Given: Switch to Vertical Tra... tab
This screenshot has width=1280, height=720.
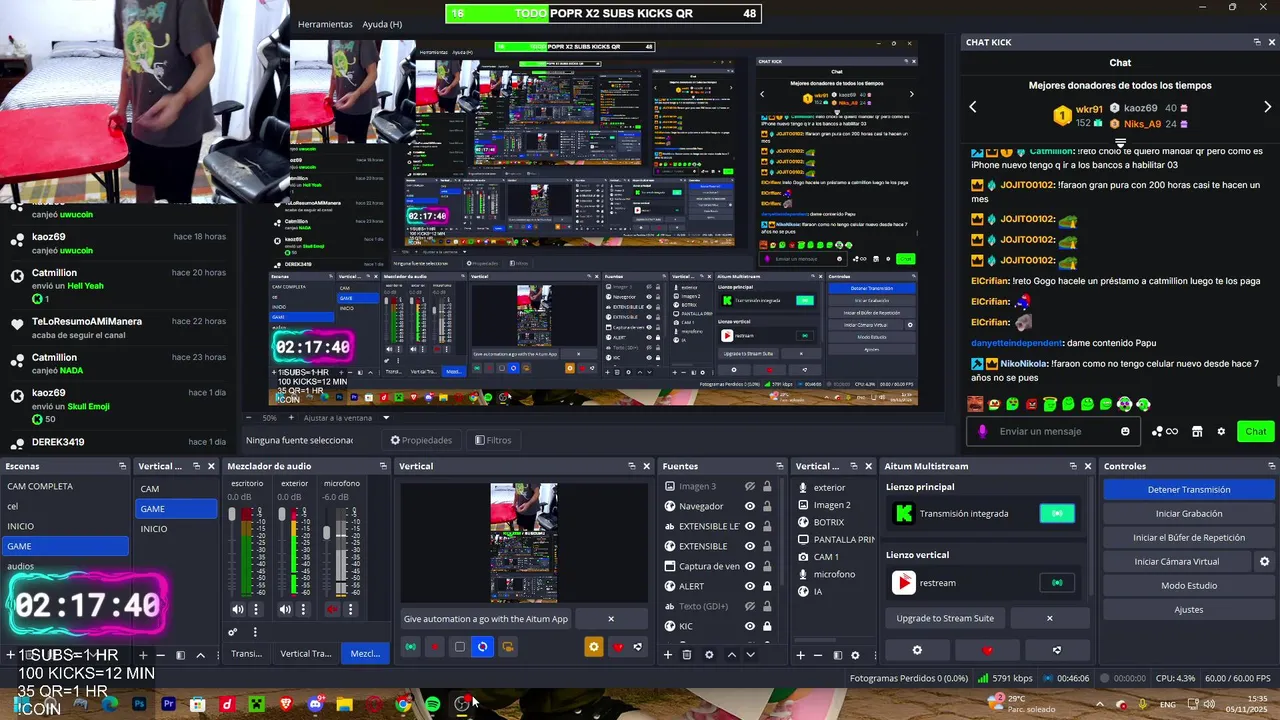Looking at the screenshot, I should coord(305,654).
